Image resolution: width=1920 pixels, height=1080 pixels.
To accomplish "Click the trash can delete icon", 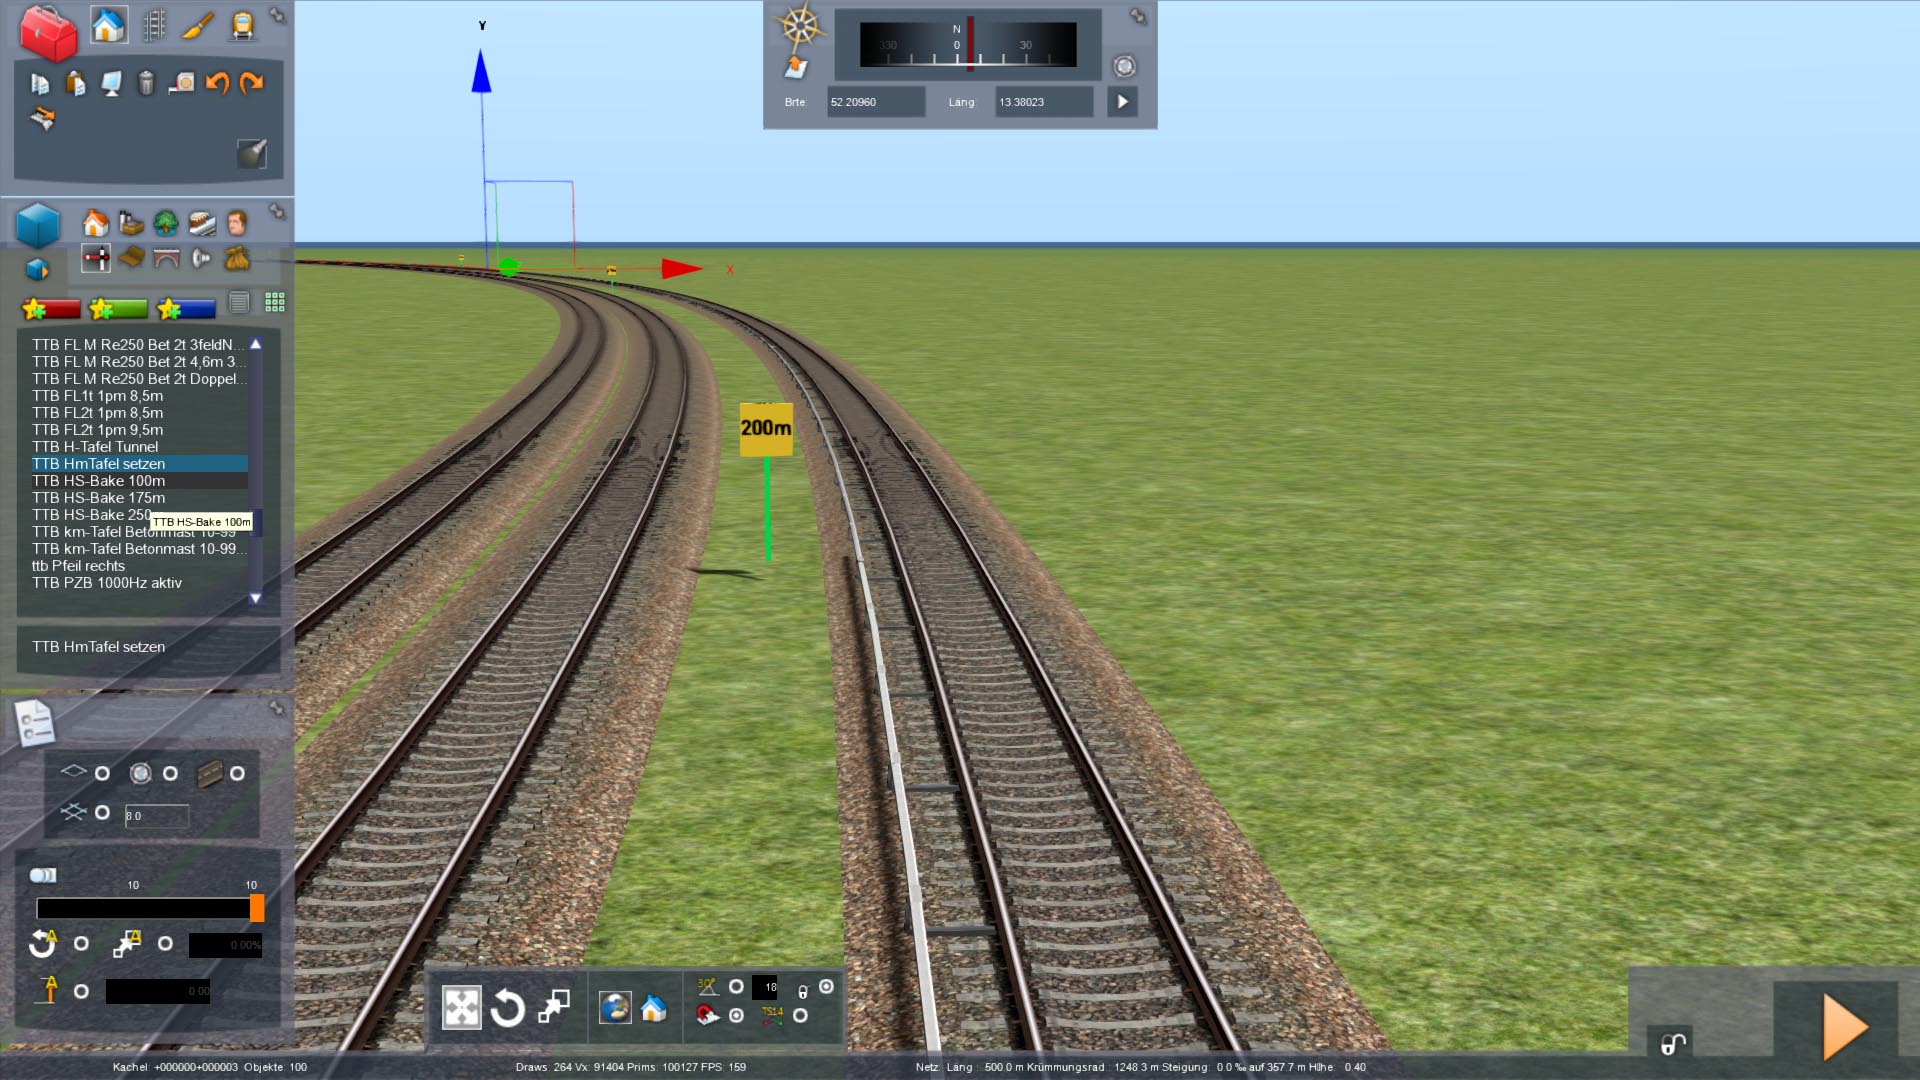I will click(x=146, y=83).
